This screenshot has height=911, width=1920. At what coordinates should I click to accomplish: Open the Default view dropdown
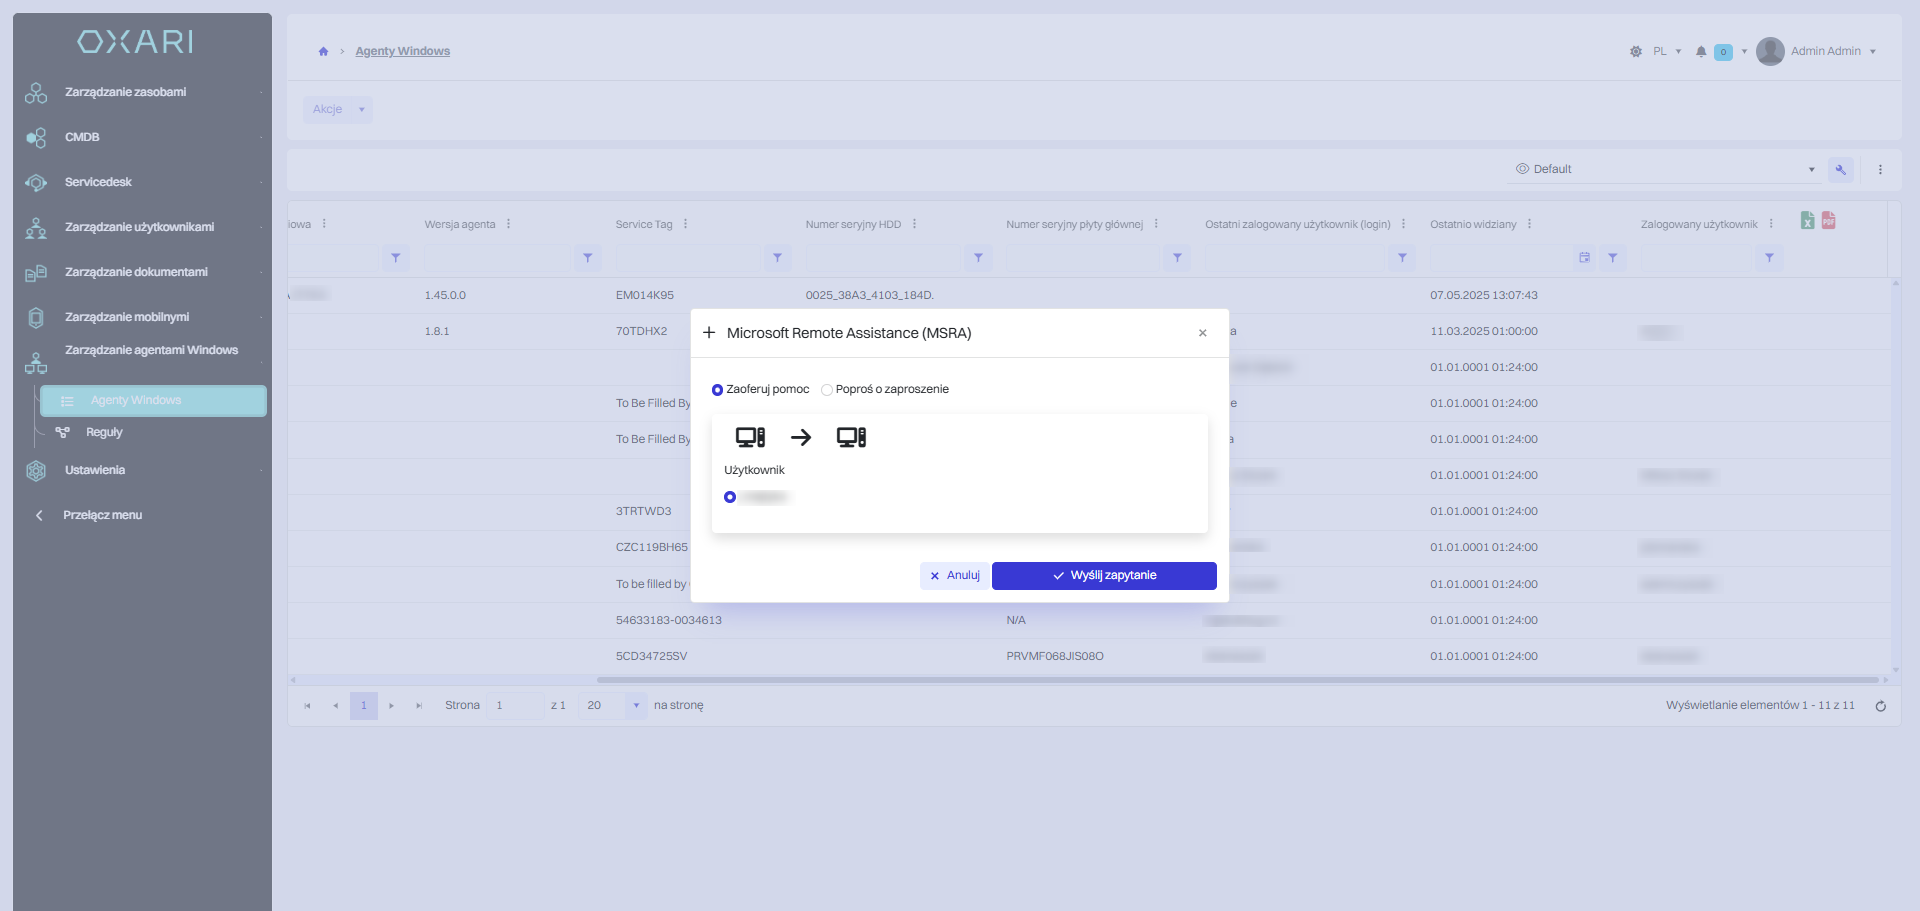[x=1665, y=169]
